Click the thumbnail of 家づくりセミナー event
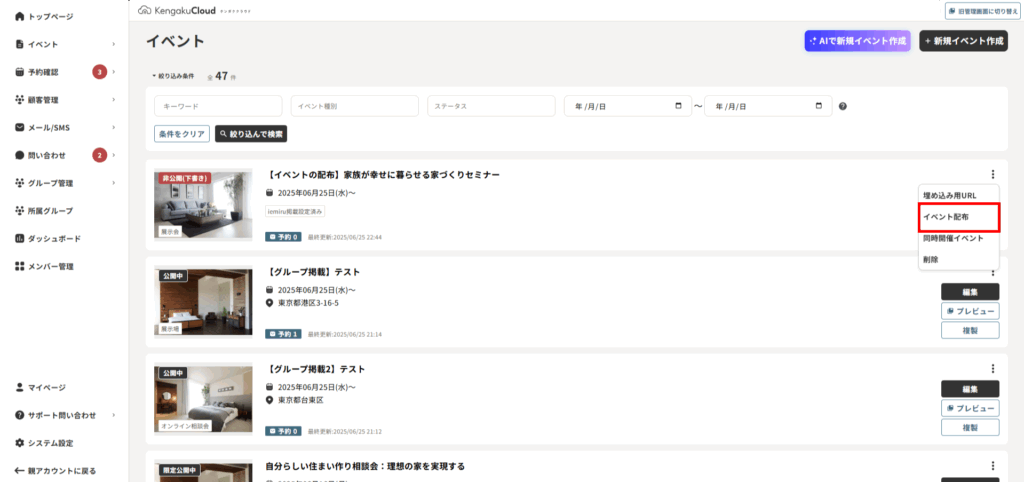 click(x=204, y=204)
